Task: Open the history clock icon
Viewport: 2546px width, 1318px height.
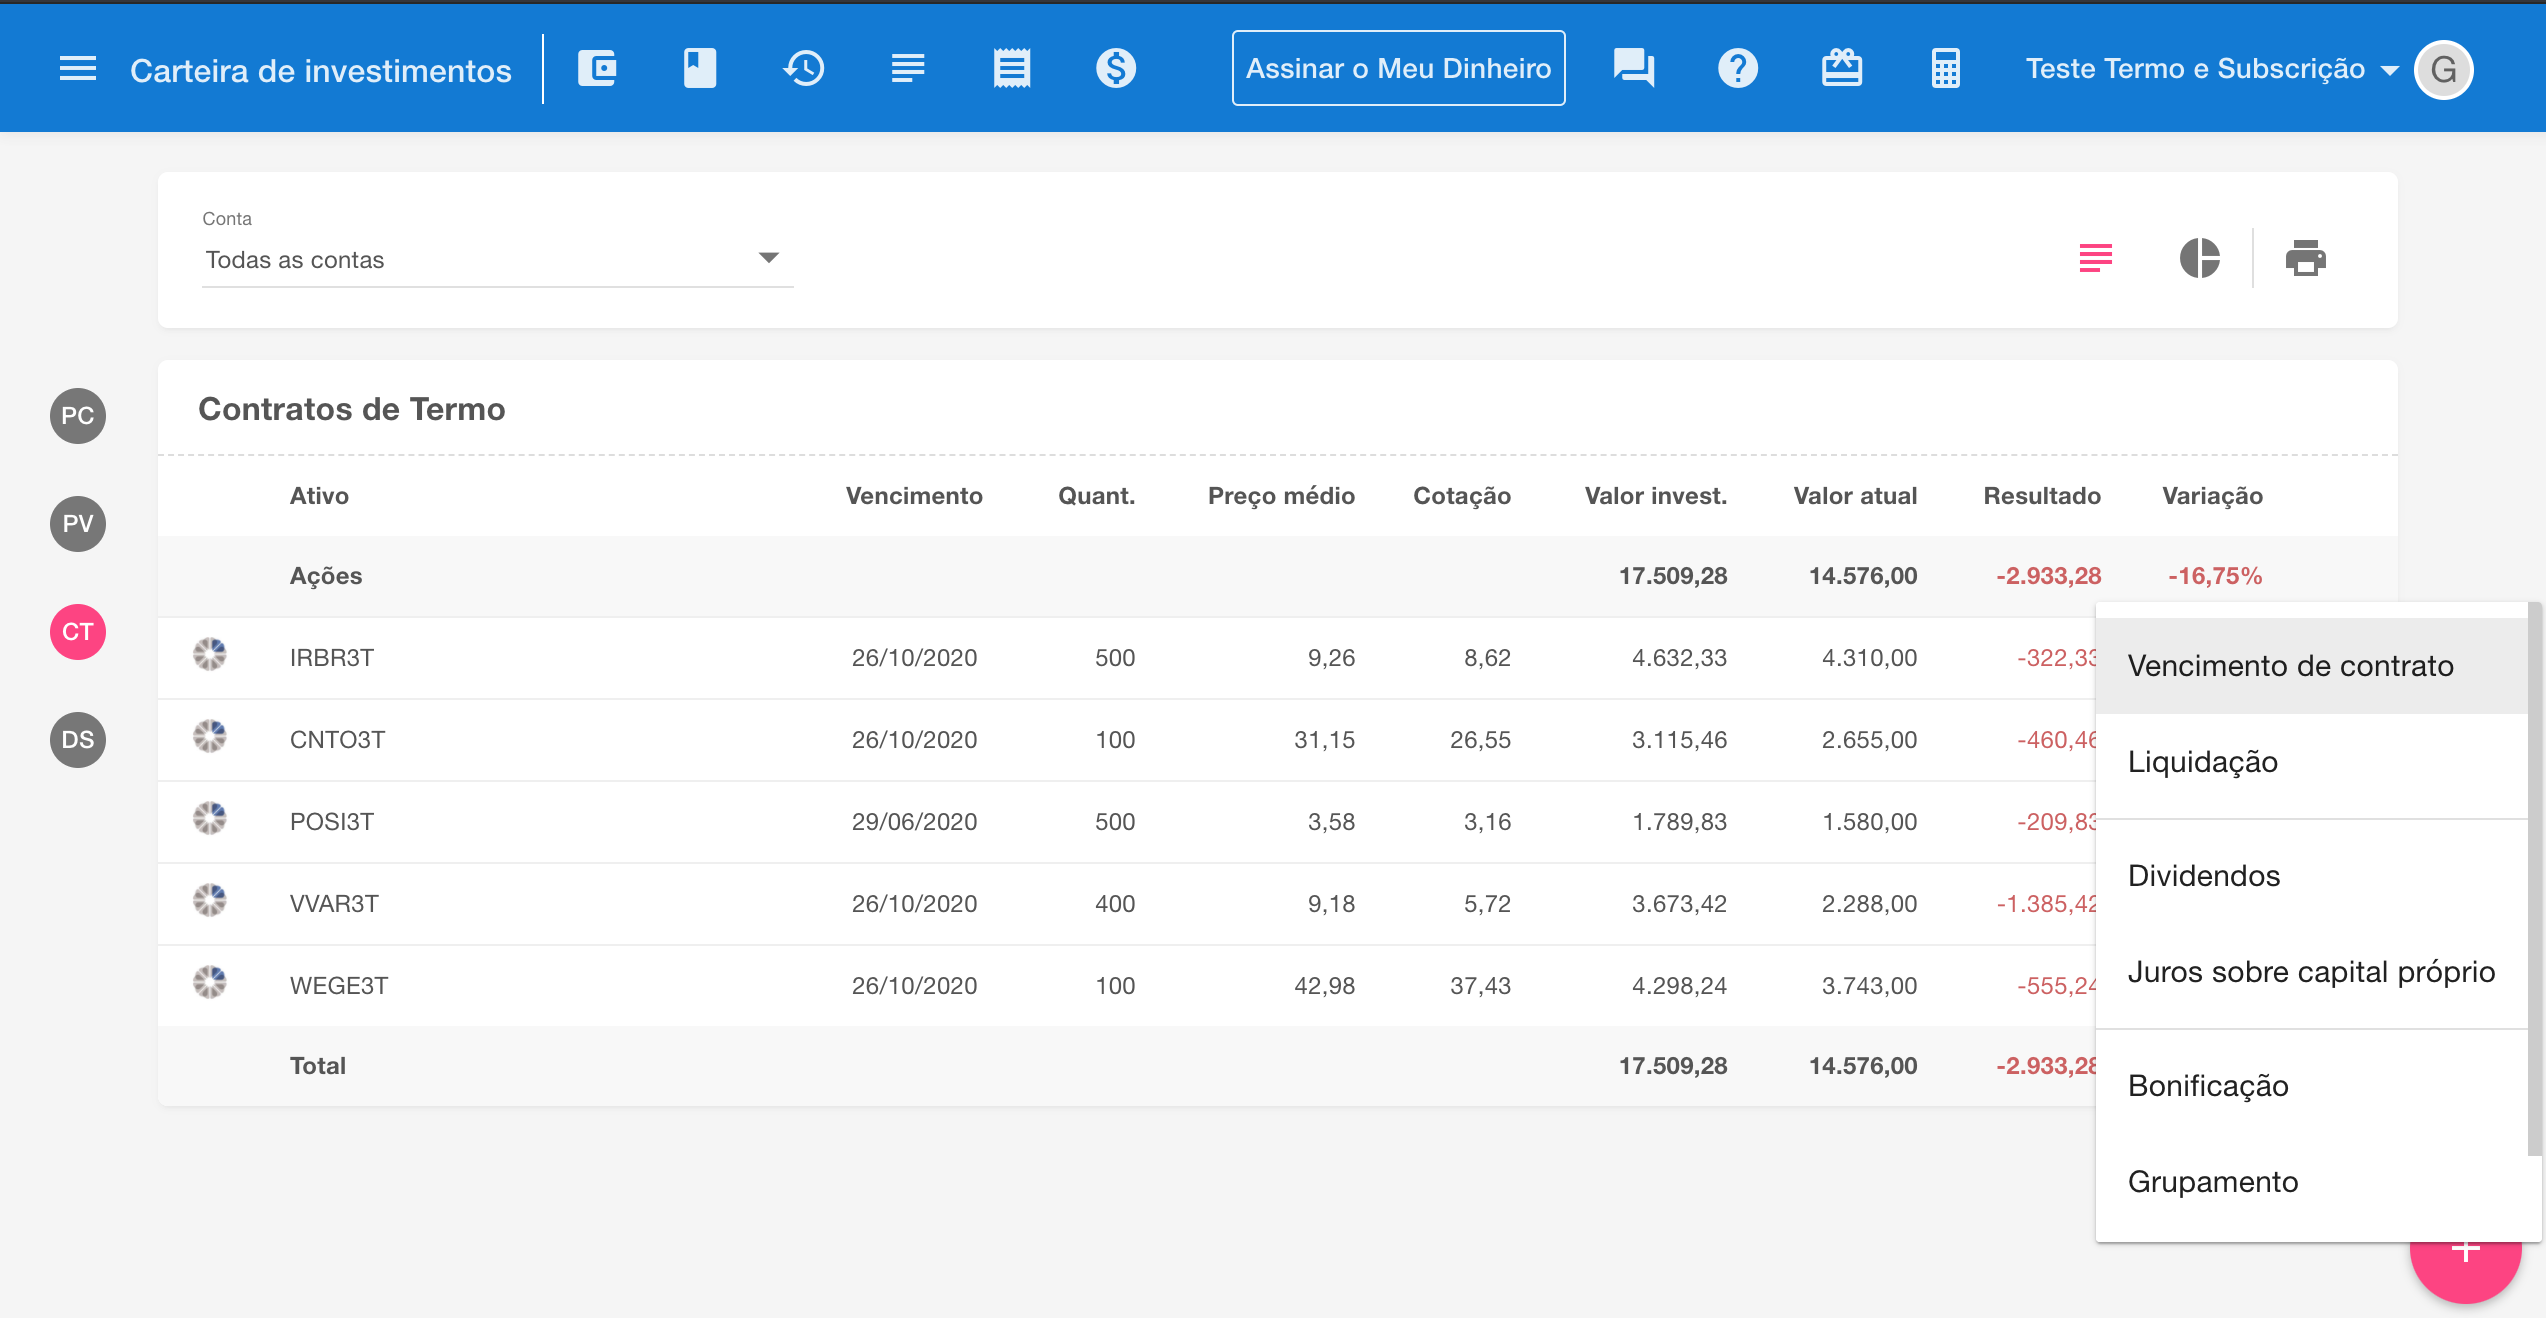Action: click(804, 69)
